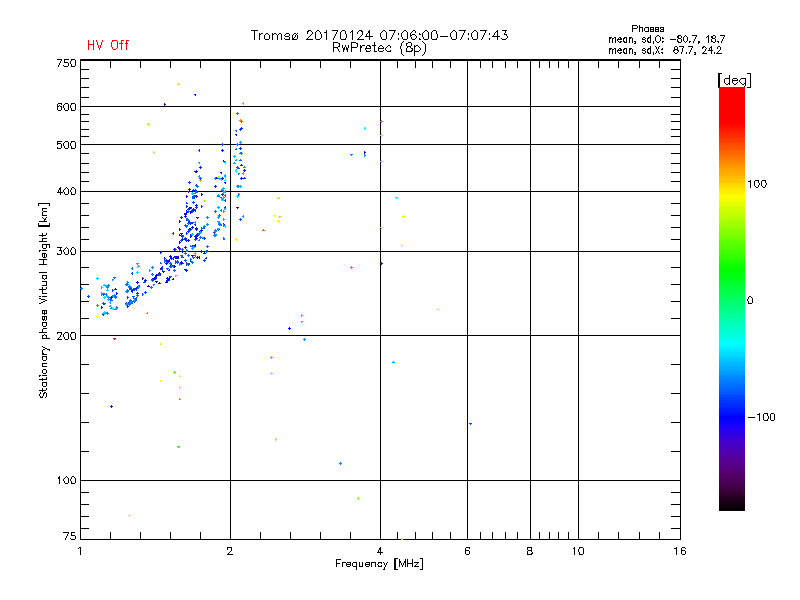Viewport: 800px width, 600px height.
Task: Click the 750 tick on height axis
Action: coord(66,63)
